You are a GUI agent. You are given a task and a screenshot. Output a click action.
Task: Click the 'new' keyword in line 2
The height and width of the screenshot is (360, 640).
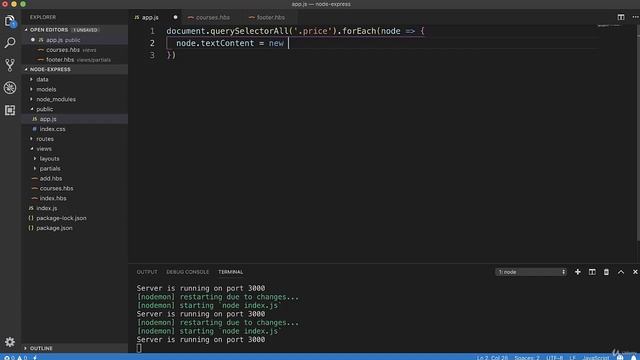(276, 43)
